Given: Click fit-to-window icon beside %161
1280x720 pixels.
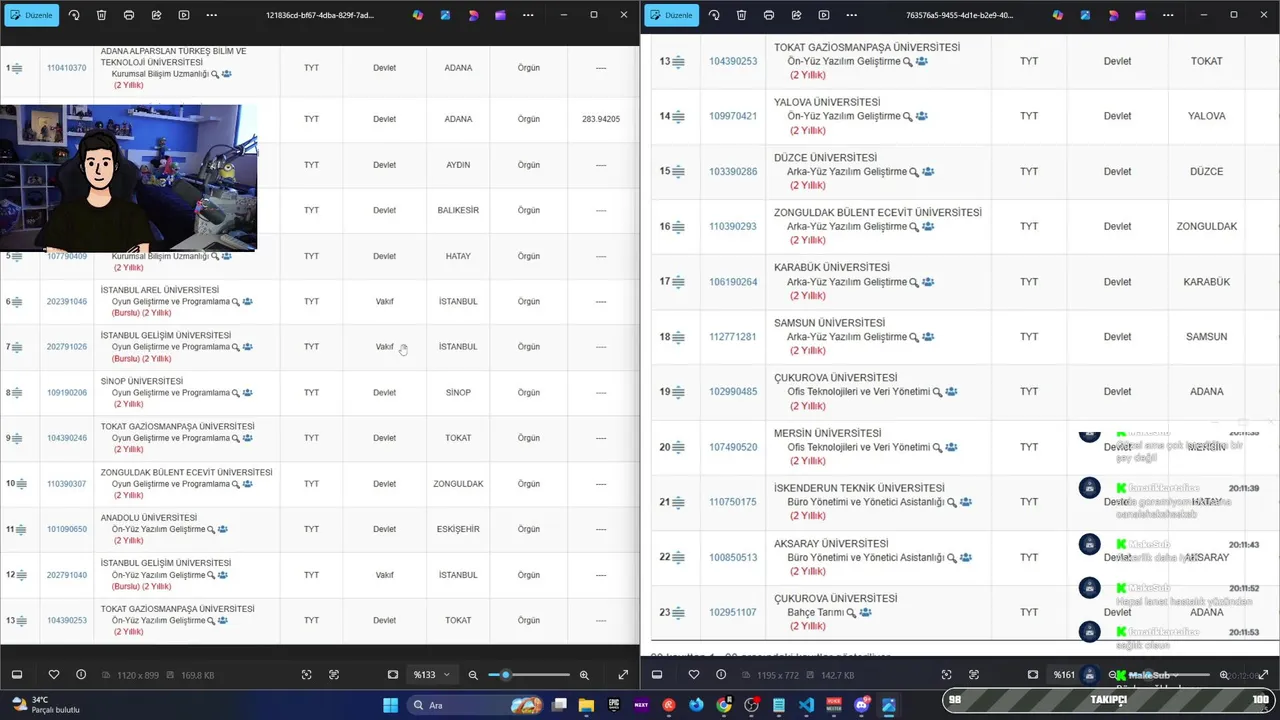Looking at the screenshot, I should click(1033, 675).
